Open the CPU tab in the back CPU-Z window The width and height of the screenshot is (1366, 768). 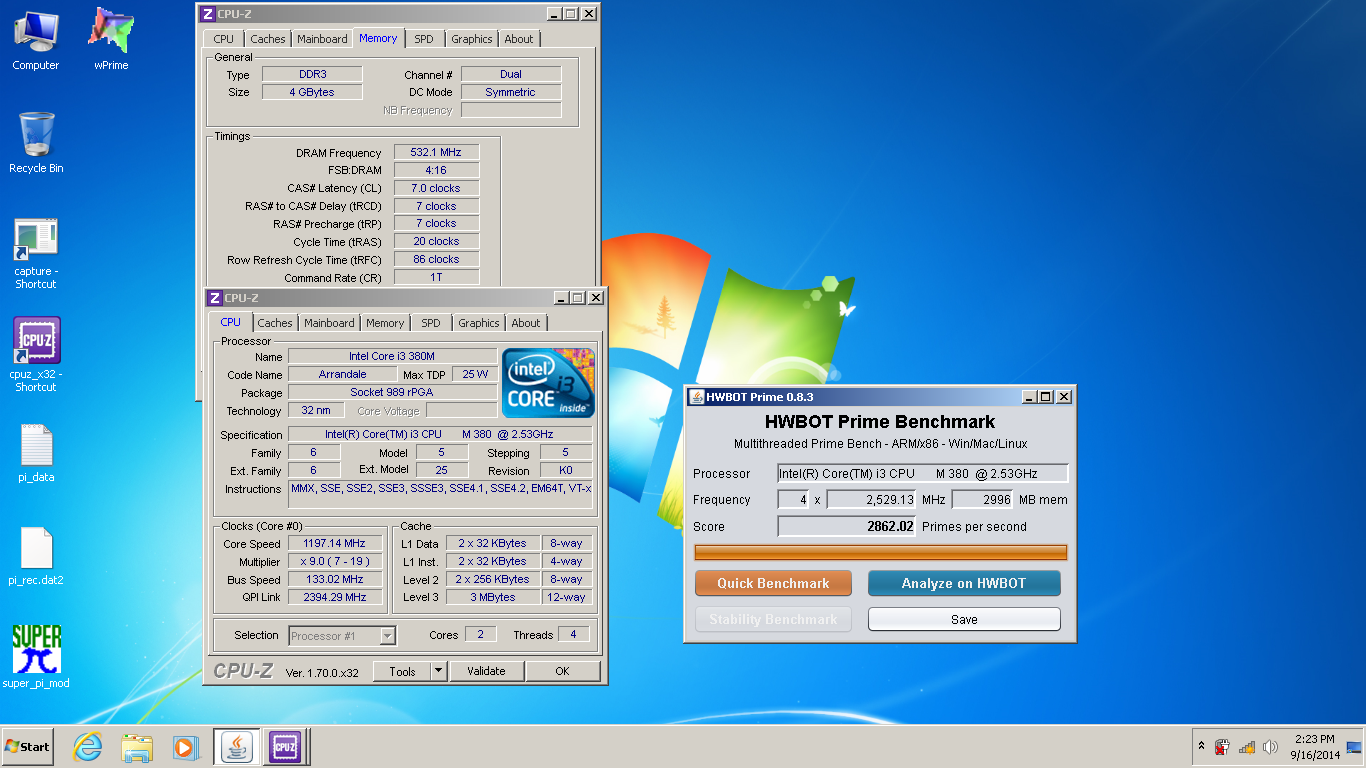pos(224,39)
